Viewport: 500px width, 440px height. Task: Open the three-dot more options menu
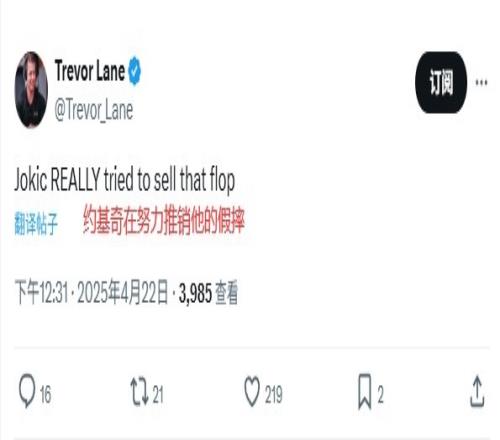[x=481, y=82]
